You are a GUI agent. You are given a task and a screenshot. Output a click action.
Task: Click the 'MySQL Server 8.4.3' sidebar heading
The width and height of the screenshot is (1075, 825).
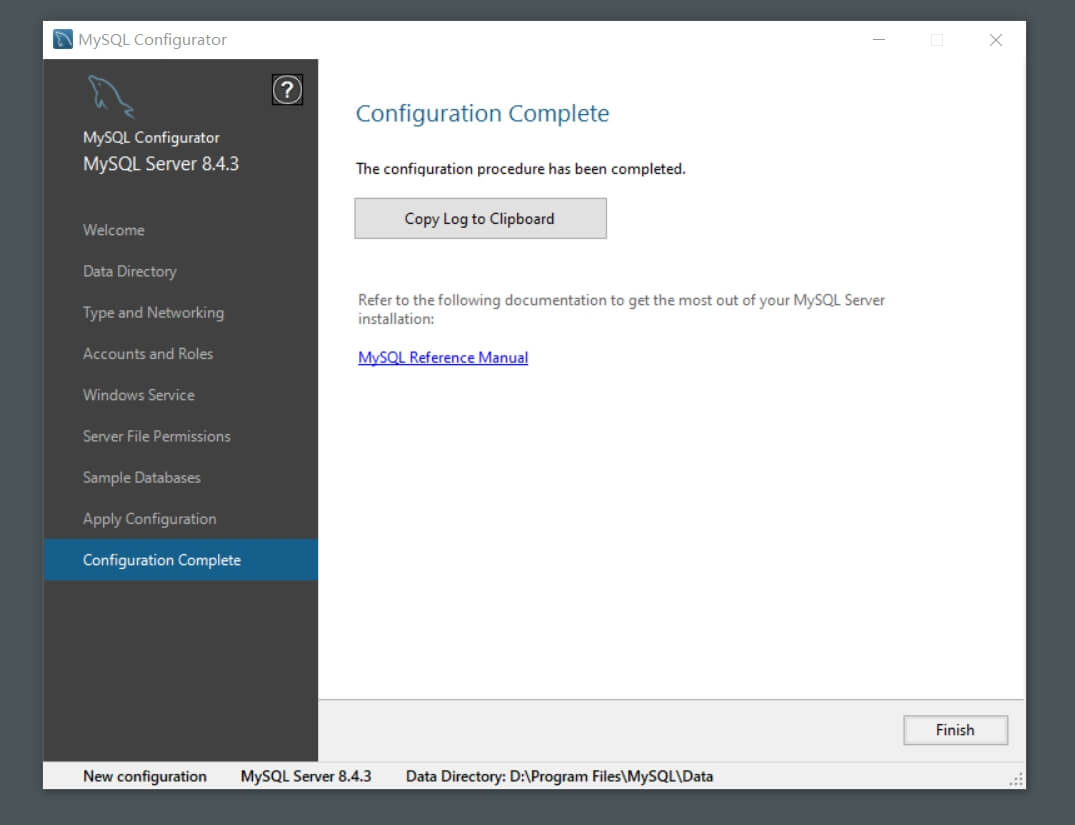click(160, 164)
